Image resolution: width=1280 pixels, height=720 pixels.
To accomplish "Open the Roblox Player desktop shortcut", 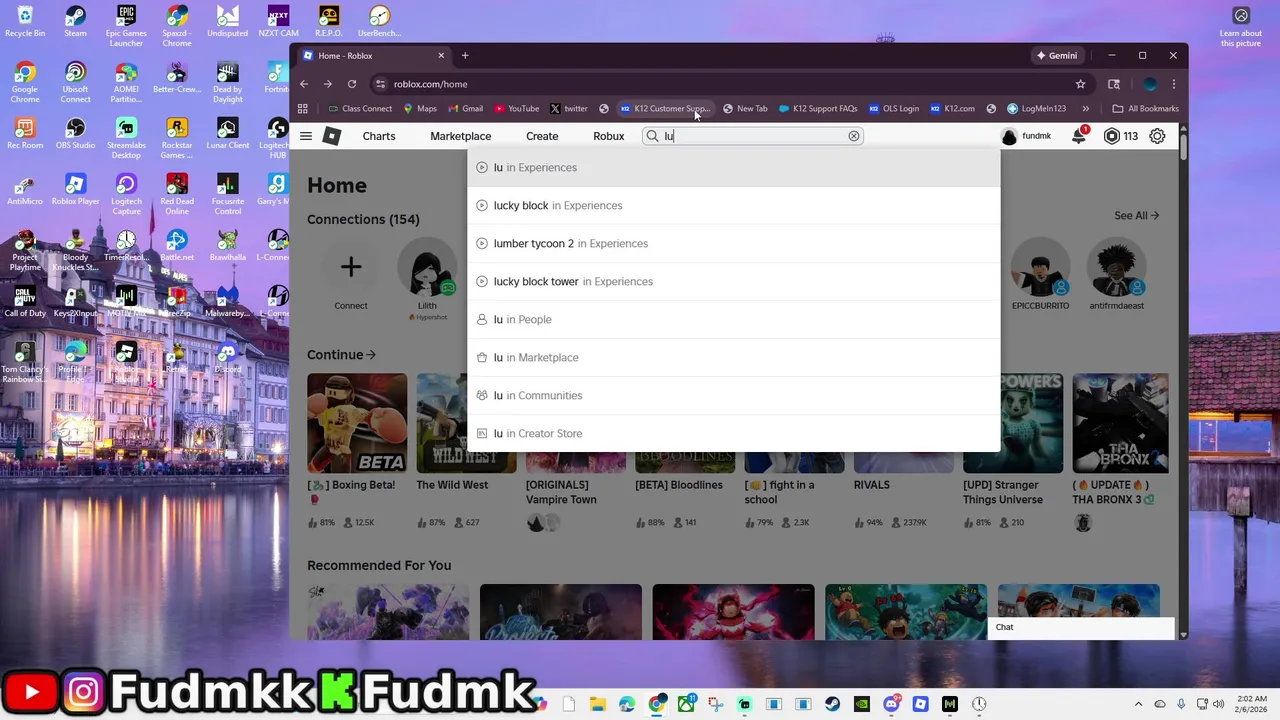I will point(75,190).
